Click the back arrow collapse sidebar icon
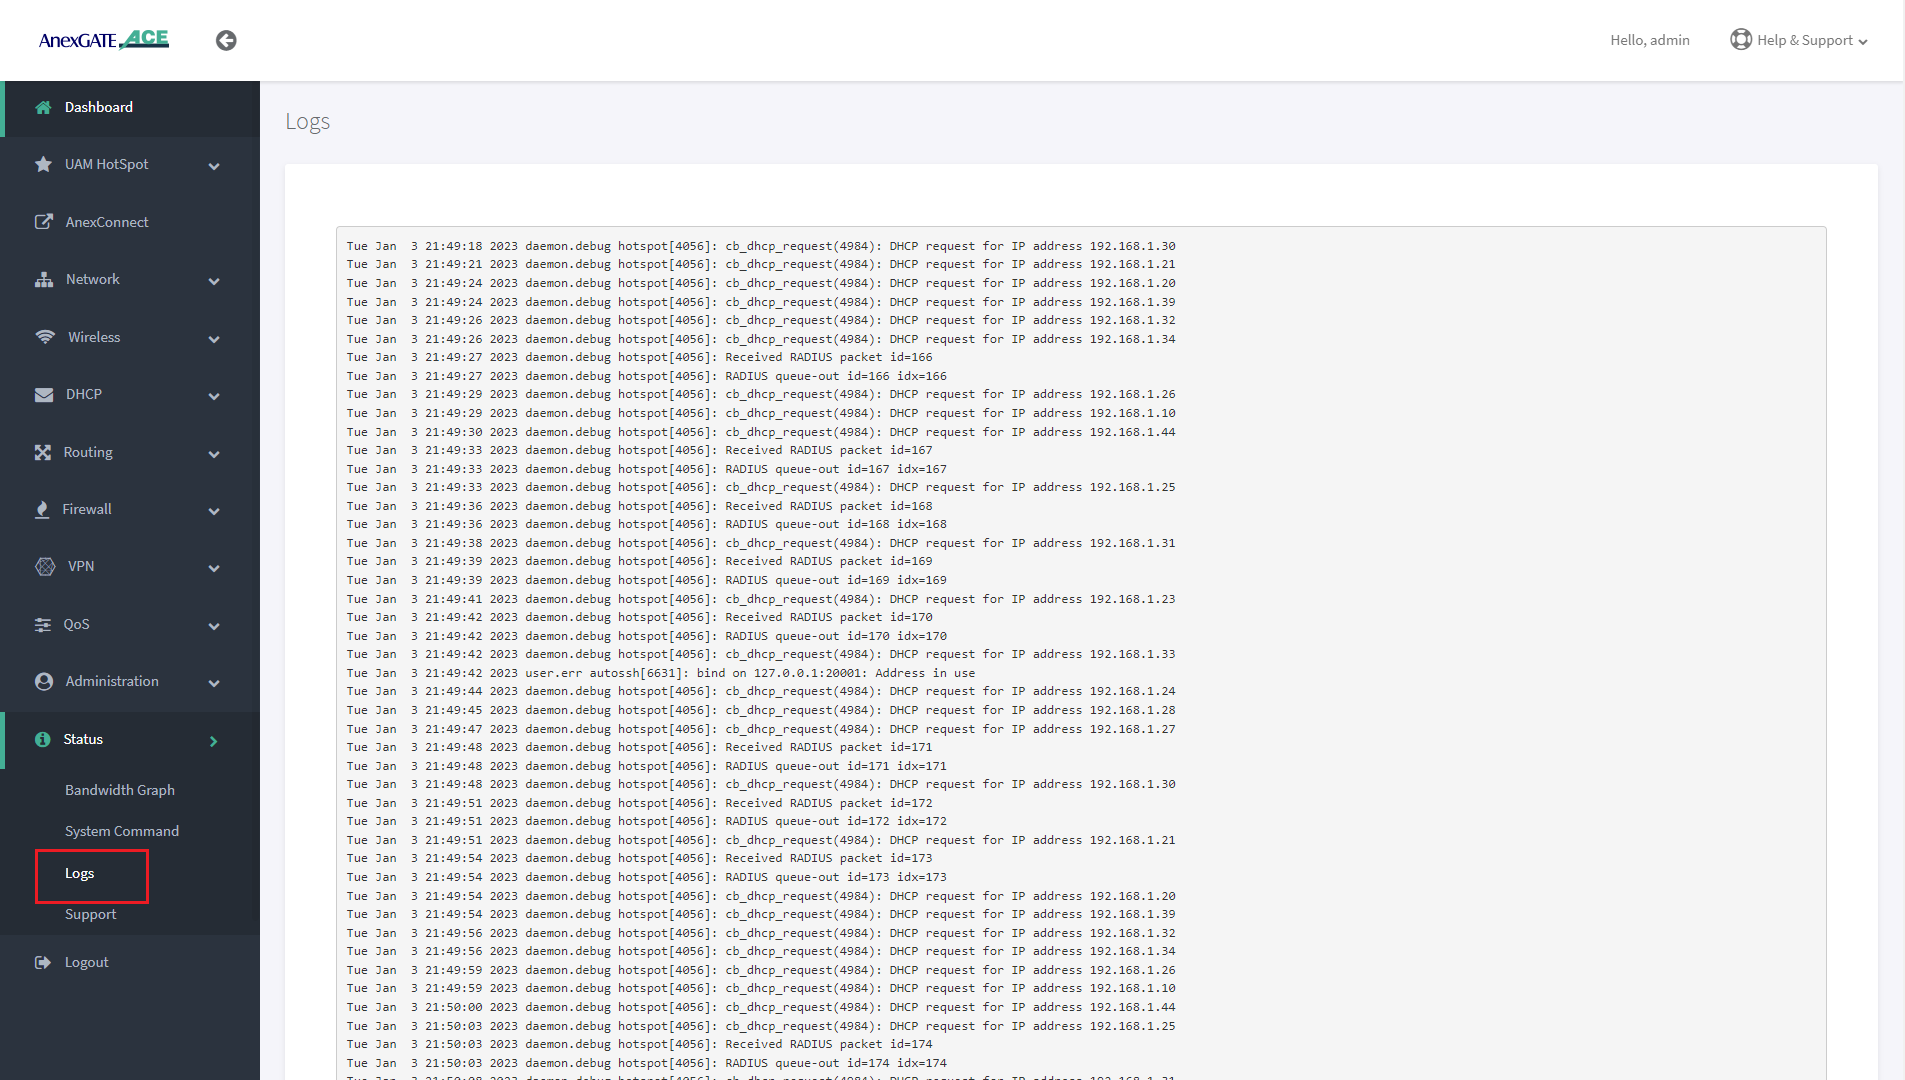Screen dimensions: 1905x1080 point(226,40)
